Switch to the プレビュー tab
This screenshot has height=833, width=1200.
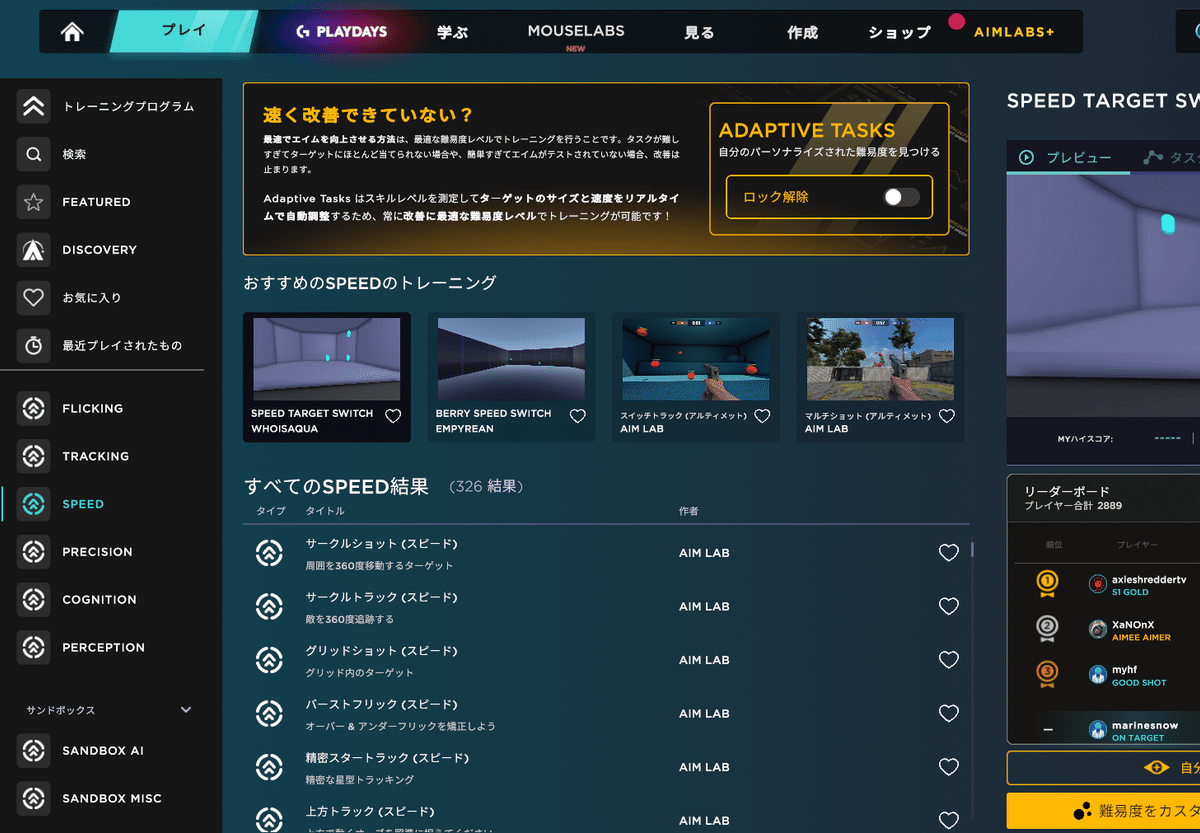click(1068, 157)
